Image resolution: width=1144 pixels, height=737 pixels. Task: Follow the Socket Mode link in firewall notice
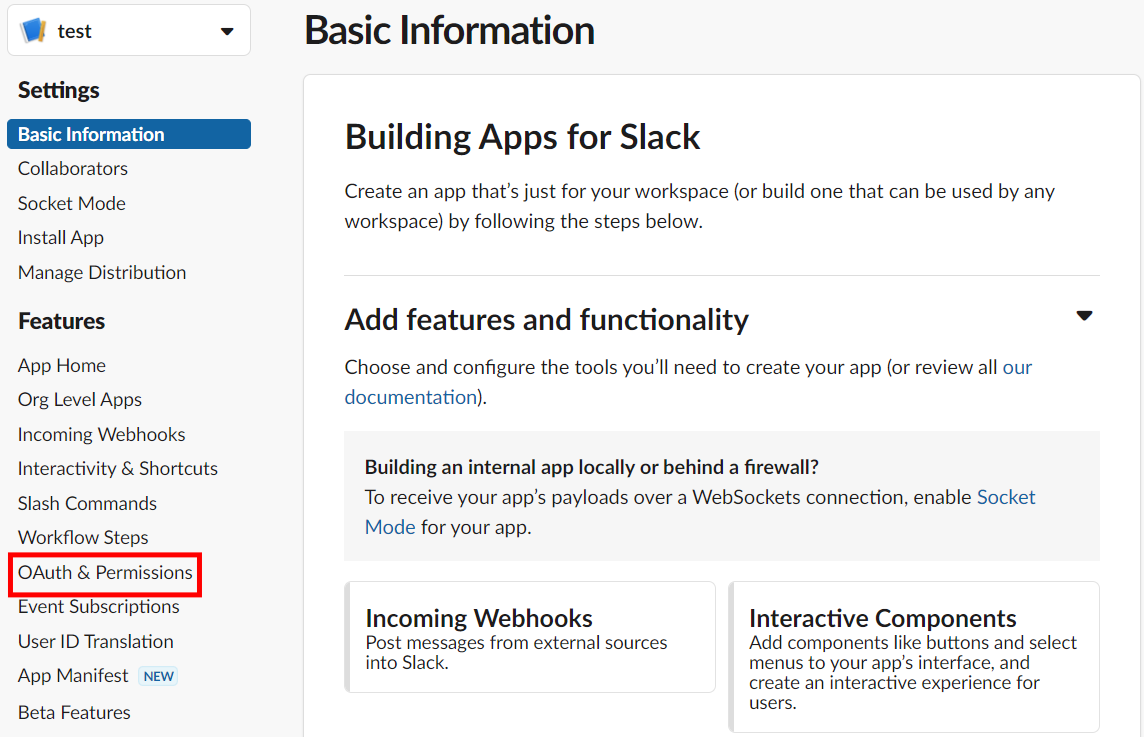point(700,512)
